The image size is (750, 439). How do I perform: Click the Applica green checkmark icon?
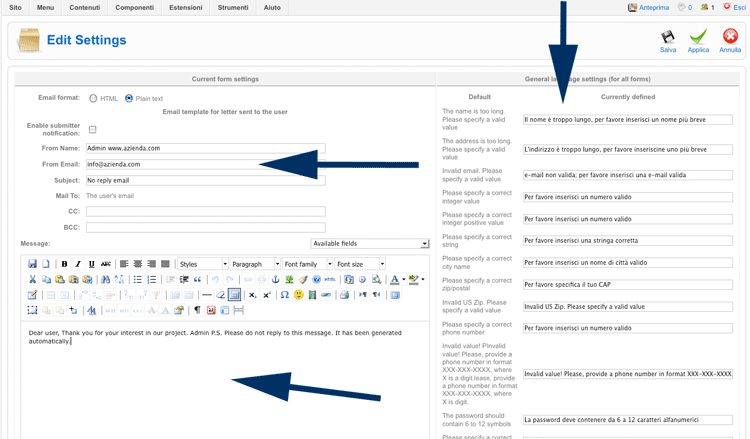point(698,37)
